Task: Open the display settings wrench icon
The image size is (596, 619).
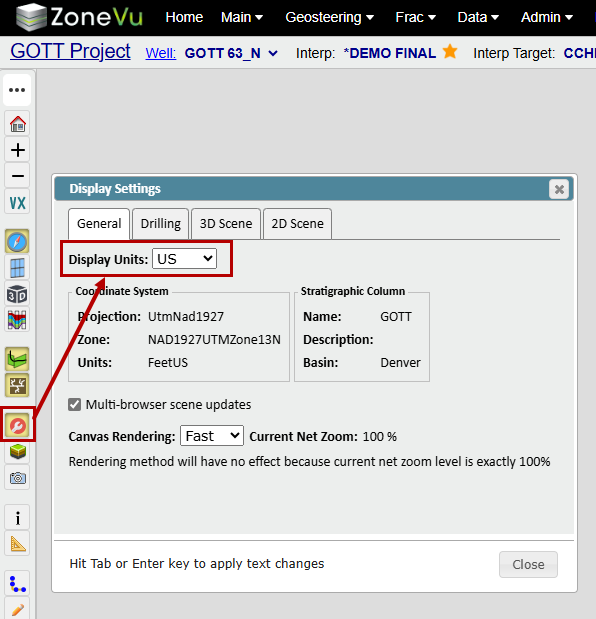Action: click(17, 426)
